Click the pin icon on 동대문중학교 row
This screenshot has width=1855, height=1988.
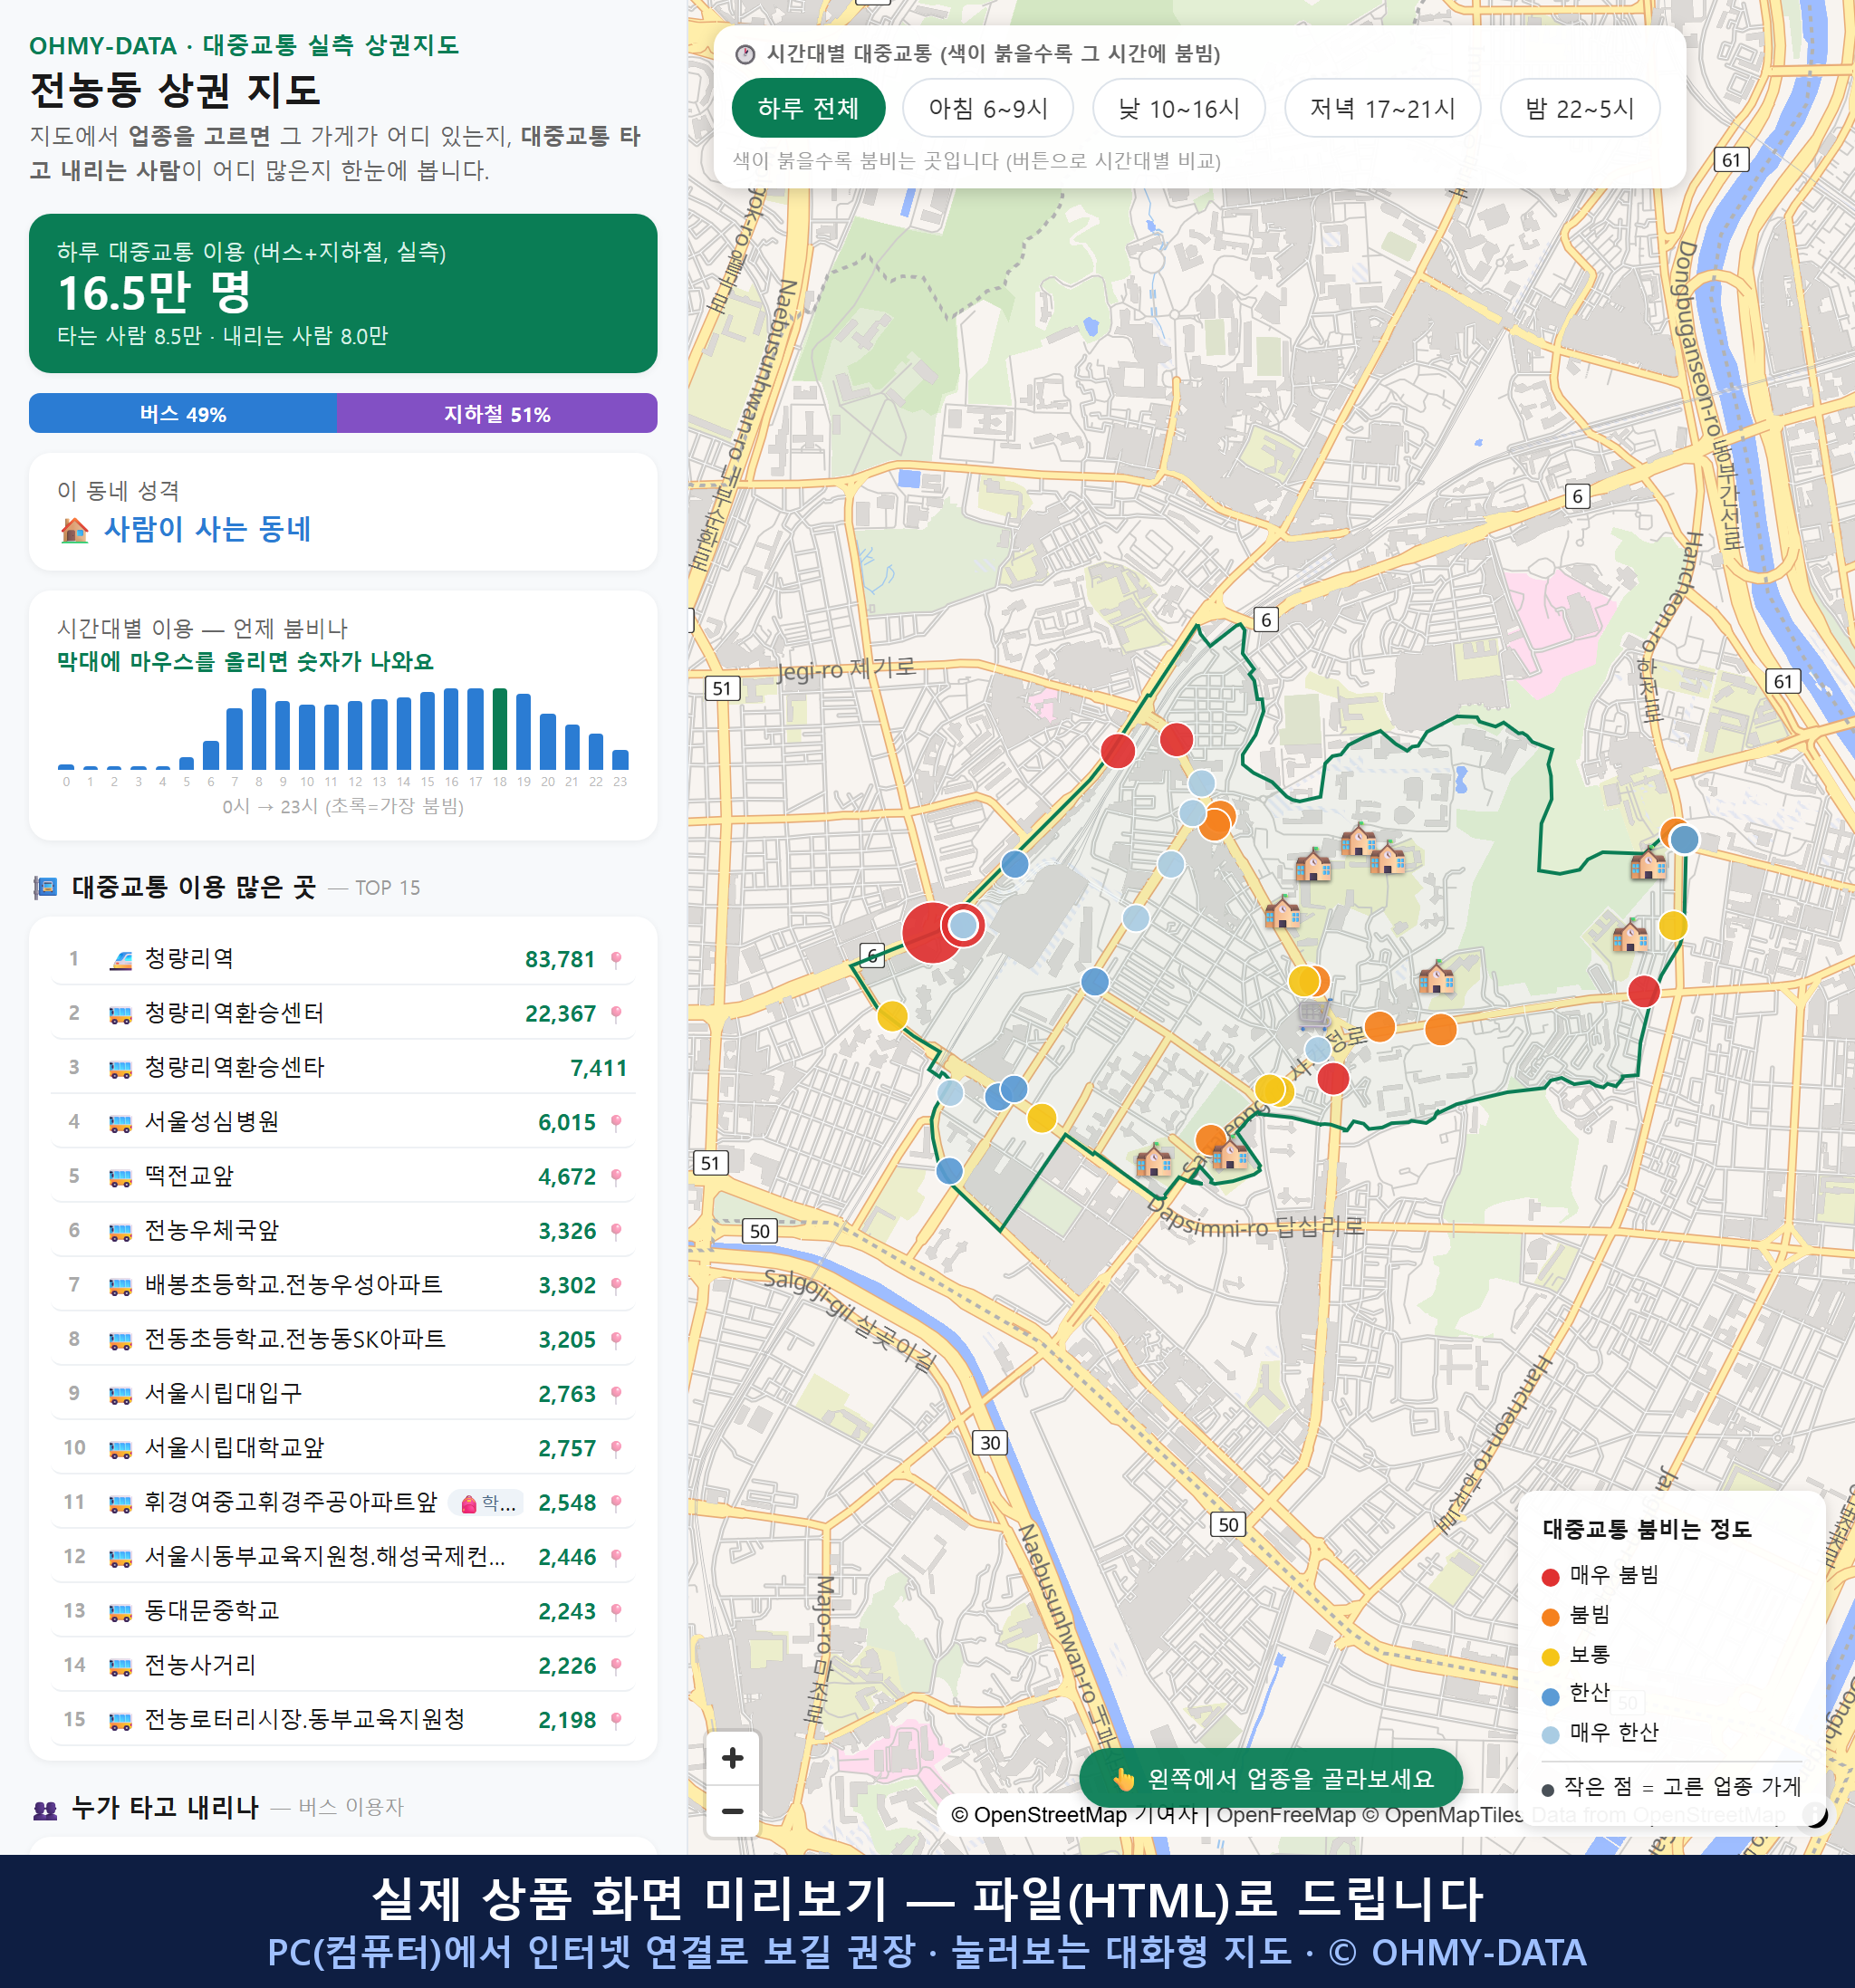(x=616, y=1612)
